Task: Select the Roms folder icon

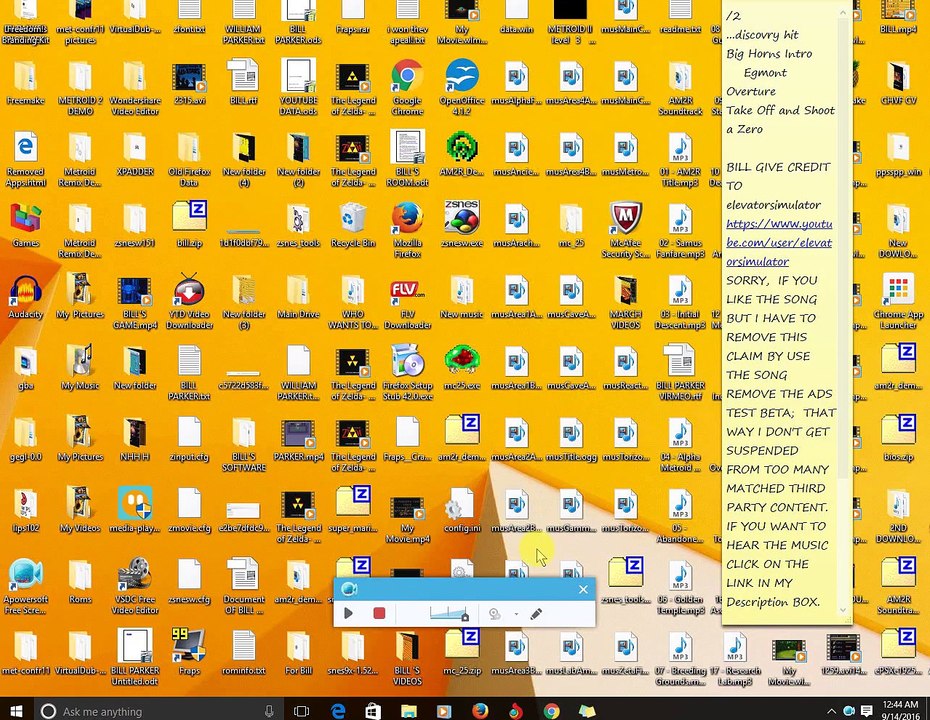Action: pos(80,580)
